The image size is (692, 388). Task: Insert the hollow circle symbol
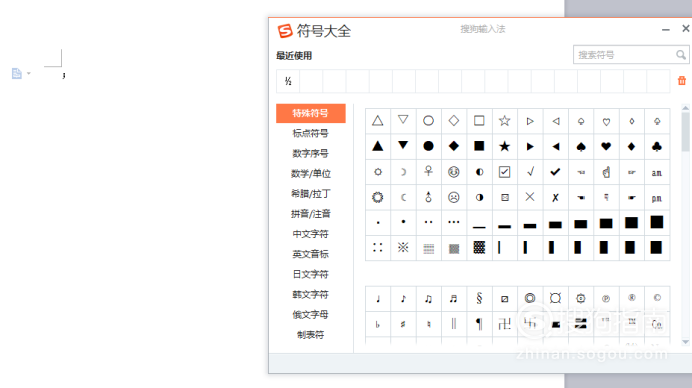[x=429, y=121]
